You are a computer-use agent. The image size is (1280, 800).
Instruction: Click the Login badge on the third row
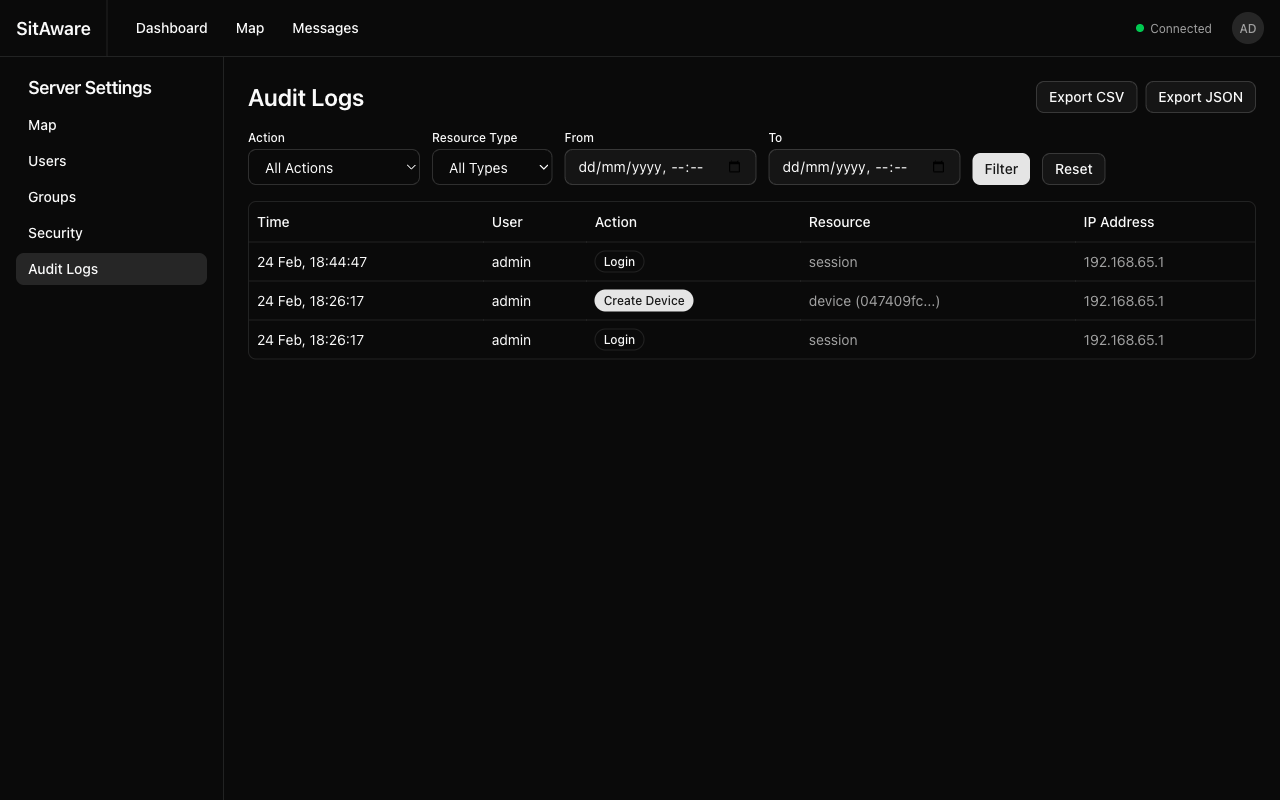click(619, 339)
